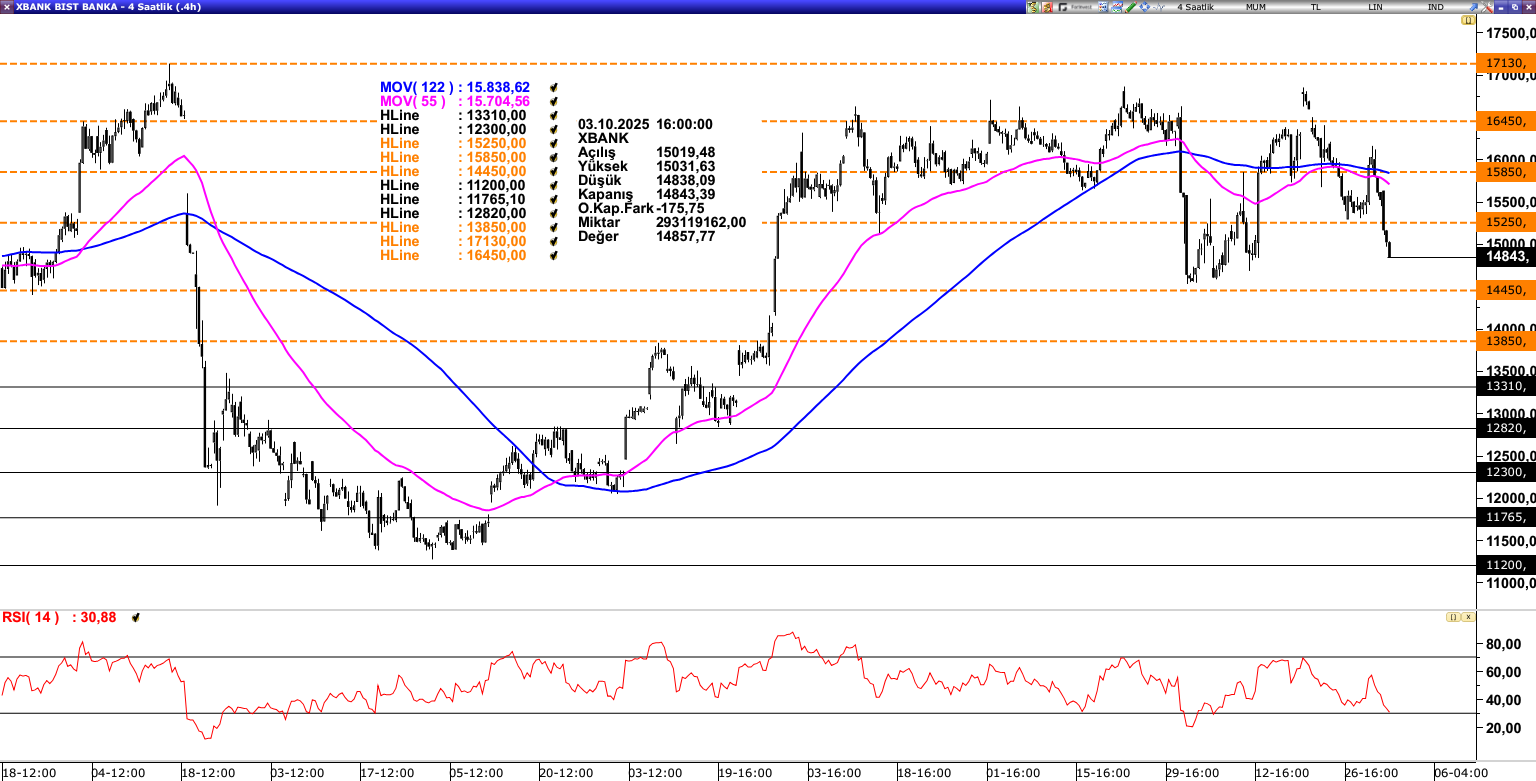The height and width of the screenshot is (781, 1536).
Task: Toggle checkmark for HLine 13310,00
Action: coord(553,116)
